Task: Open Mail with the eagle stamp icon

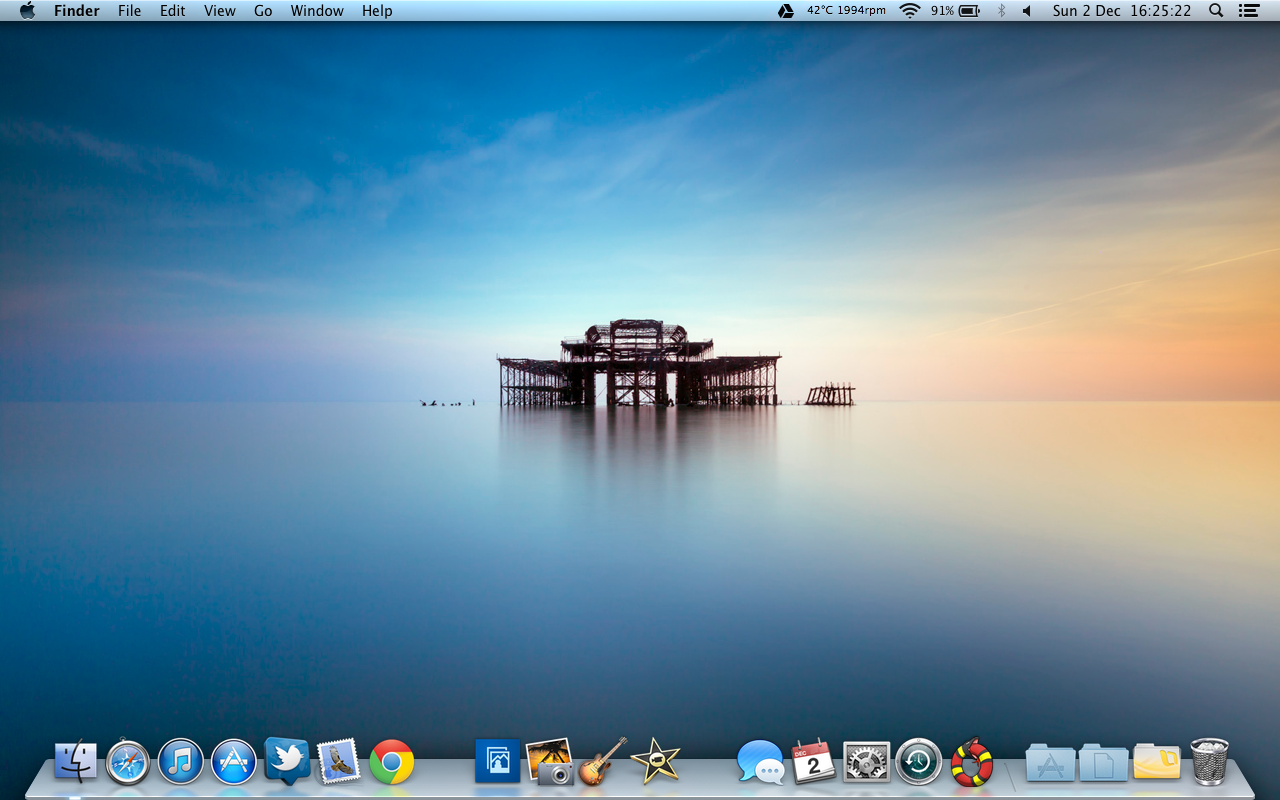Action: [x=339, y=762]
